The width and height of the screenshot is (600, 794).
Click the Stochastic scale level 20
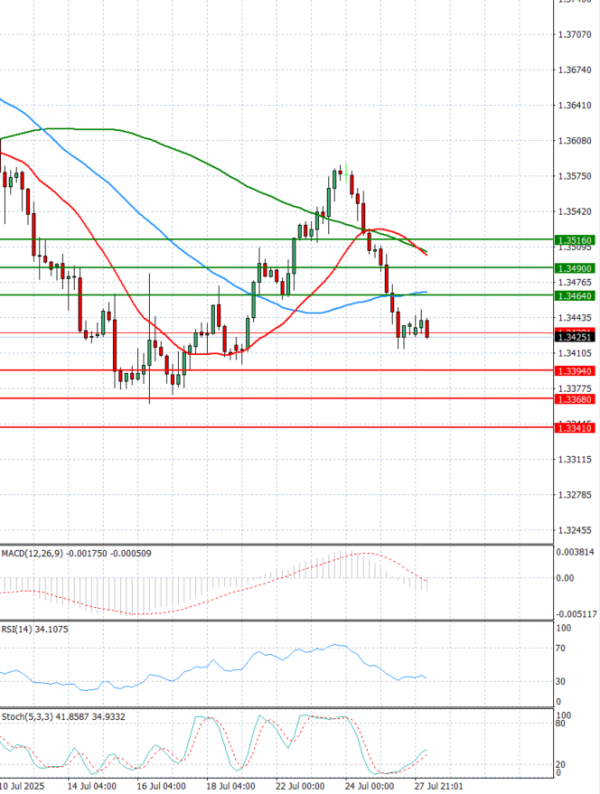click(x=561, y=765)
